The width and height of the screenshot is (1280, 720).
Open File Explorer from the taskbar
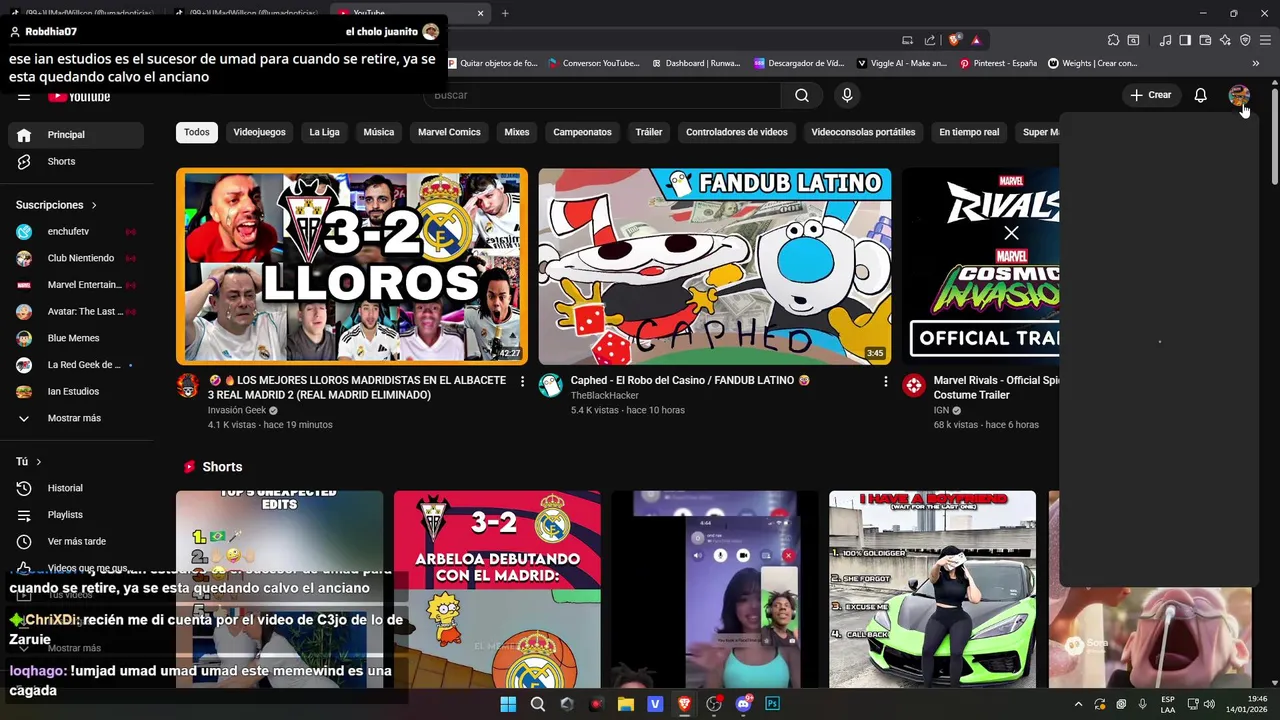626,704
